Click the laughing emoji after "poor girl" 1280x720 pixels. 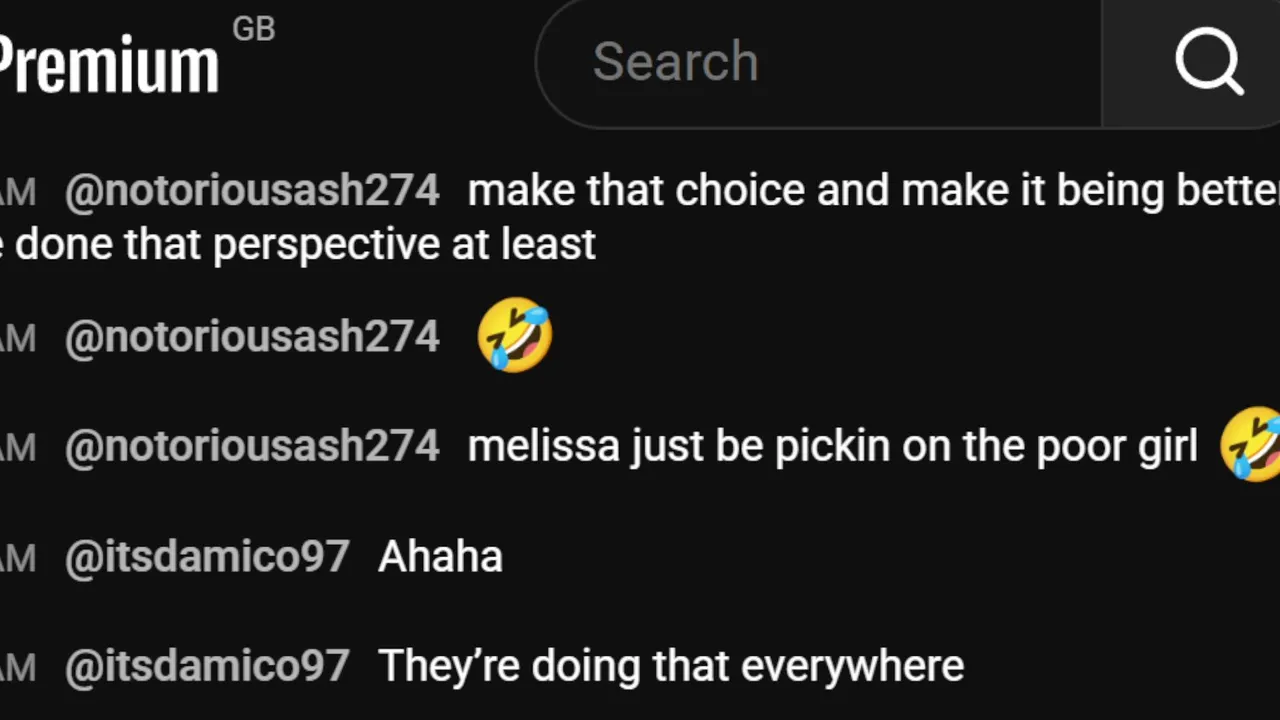click(x=1252, y=445)
